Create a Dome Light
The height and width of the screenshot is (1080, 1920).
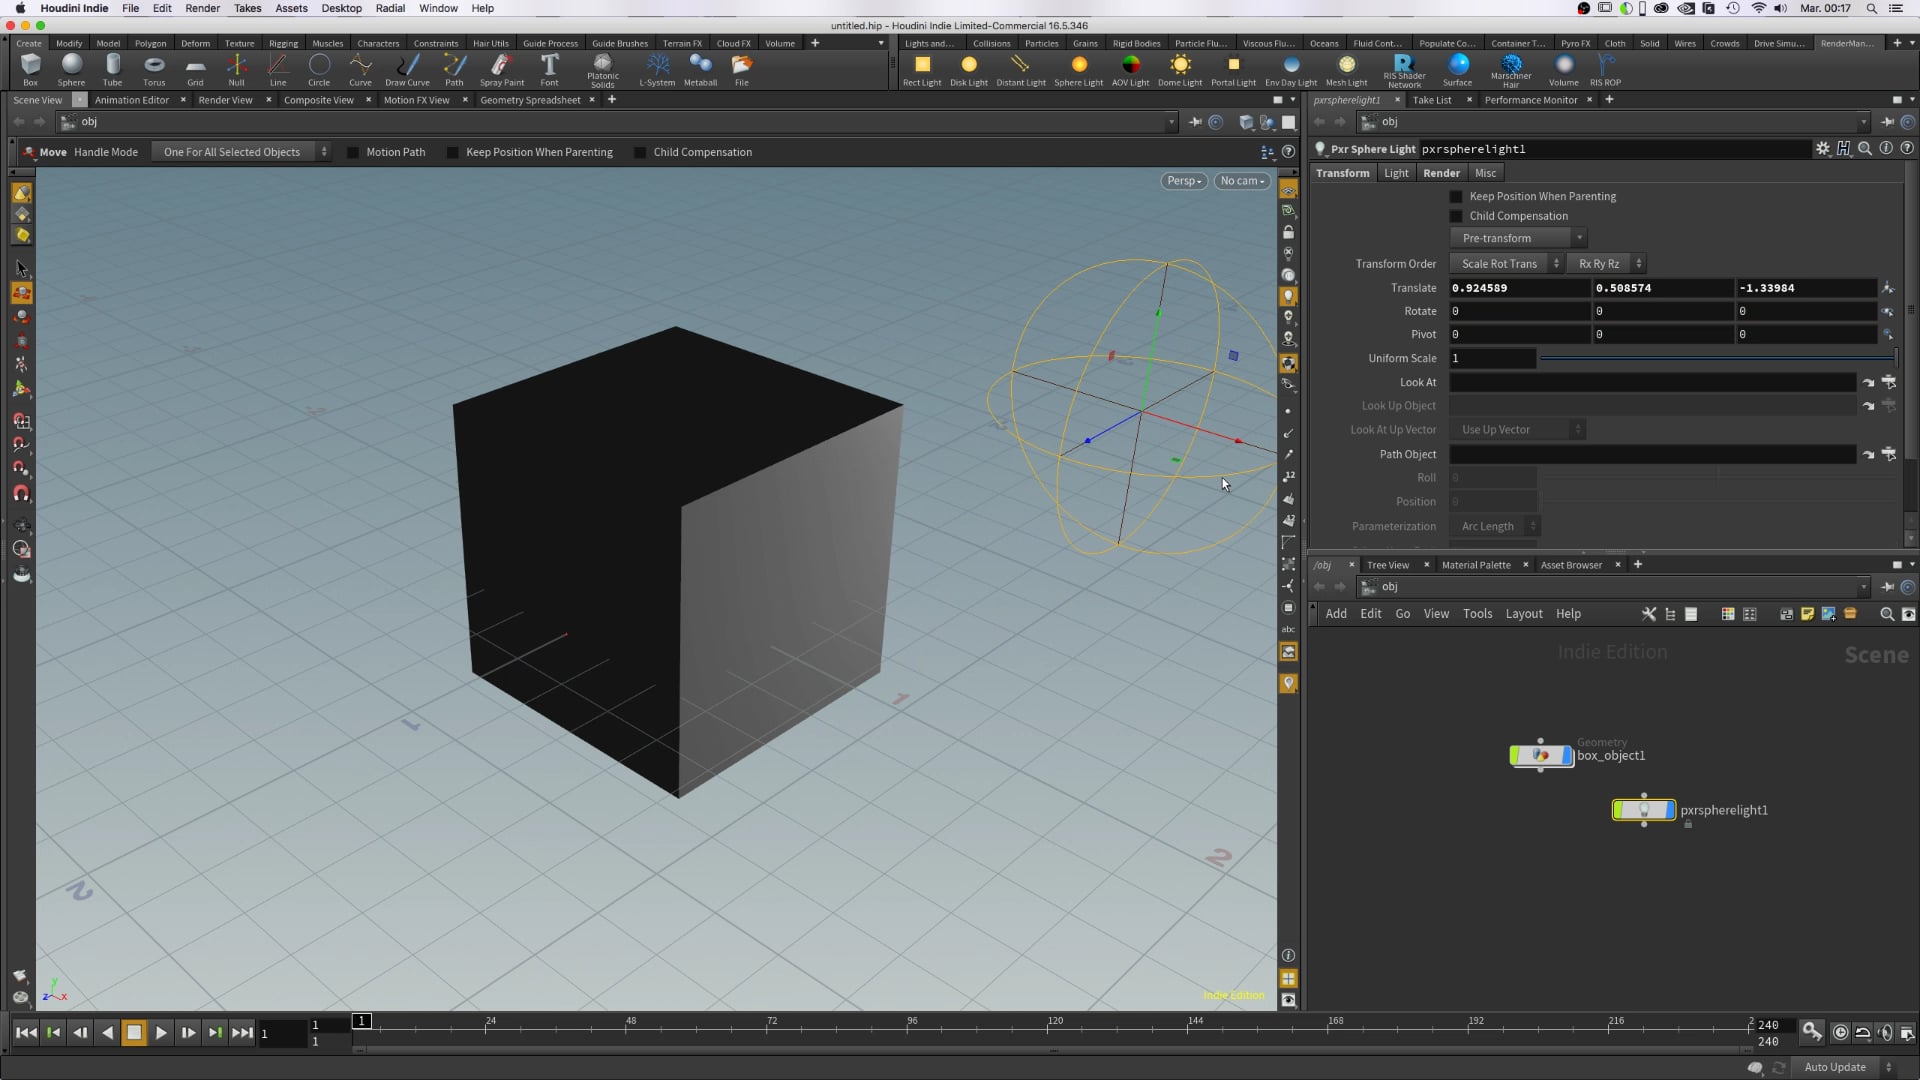click(1180, 70)
